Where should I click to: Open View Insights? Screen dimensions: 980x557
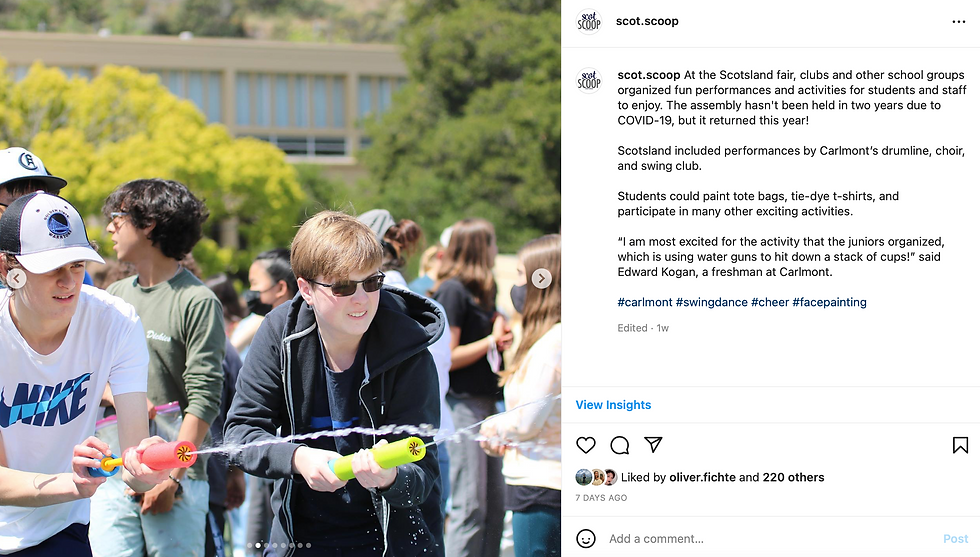613,405
